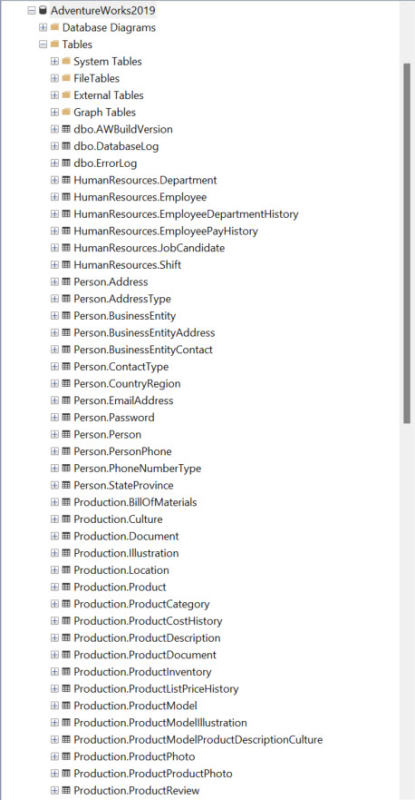Expand the Production.BillOfMaterials table node

pos(55,502)
